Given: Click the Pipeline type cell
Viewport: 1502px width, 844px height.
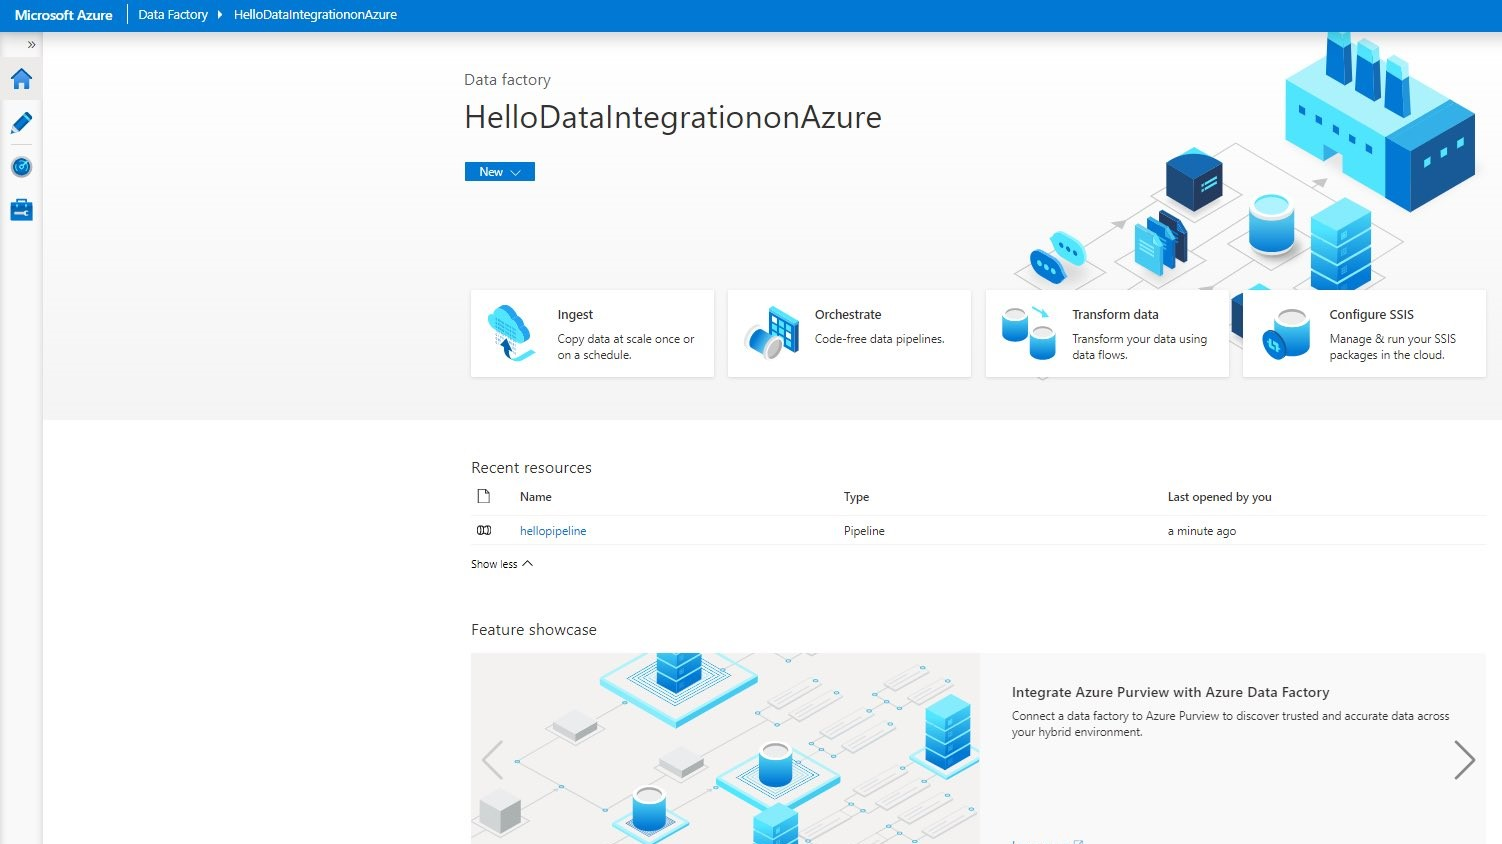Looking at the screenshot, I should (864, 531).
